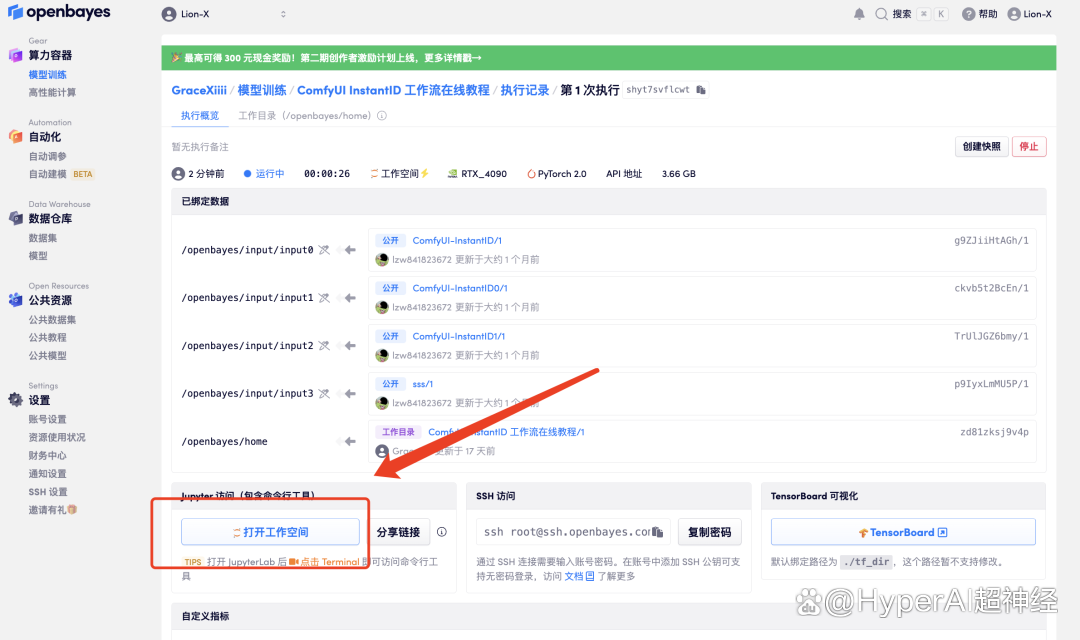1080x640 pixels.
Task: Click the GraceXiiii breadcrumb link
Action: pyautogui.click(x=199, y=90)
